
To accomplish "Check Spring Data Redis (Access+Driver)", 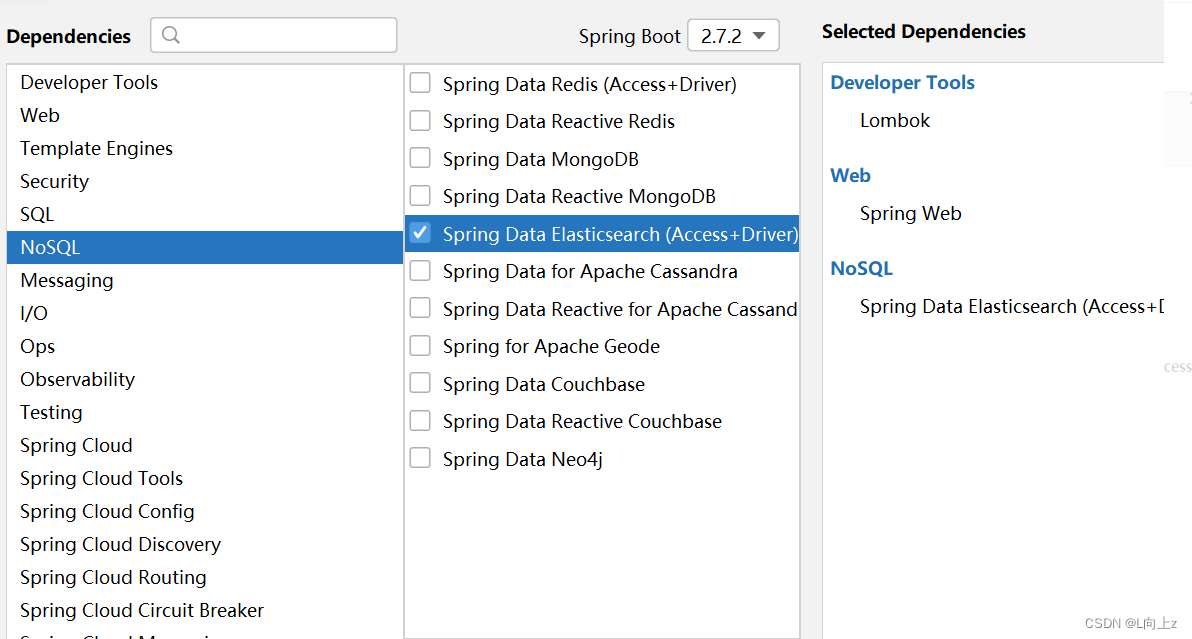I will pos(420,83).
